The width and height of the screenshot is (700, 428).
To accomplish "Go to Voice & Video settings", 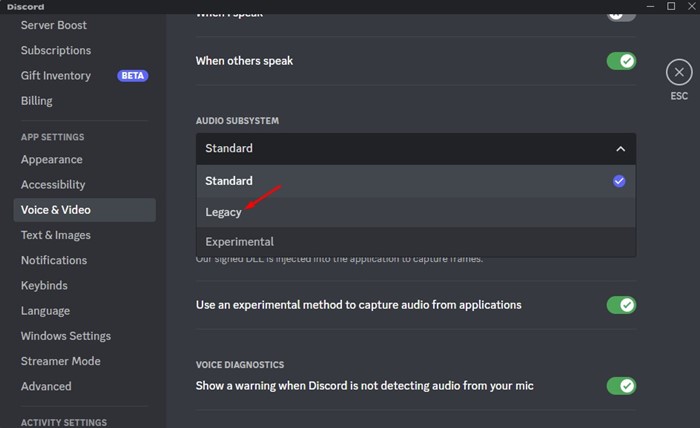I will [56, 210].
